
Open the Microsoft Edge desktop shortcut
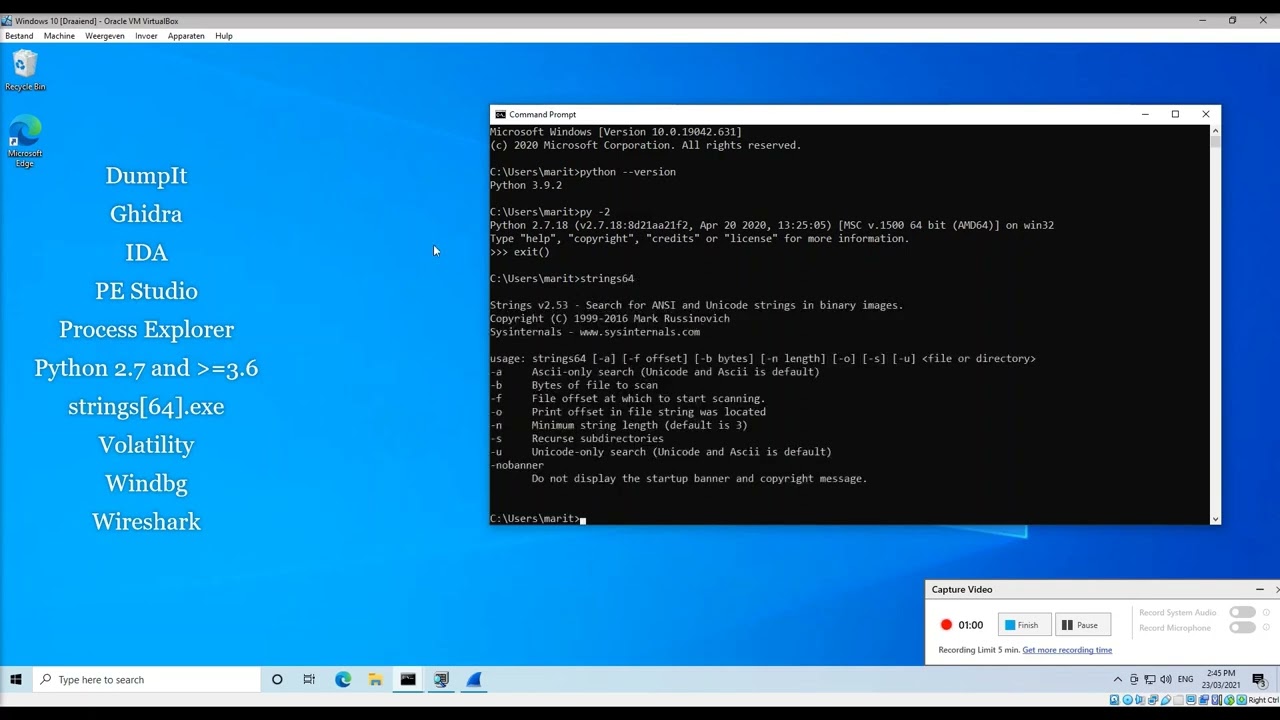[25, 142]
